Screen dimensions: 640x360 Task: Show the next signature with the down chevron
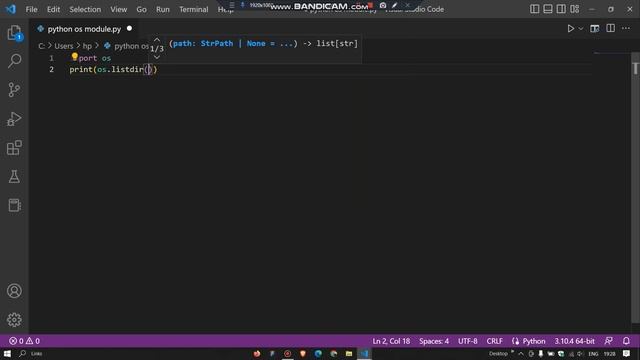[157, 57]
